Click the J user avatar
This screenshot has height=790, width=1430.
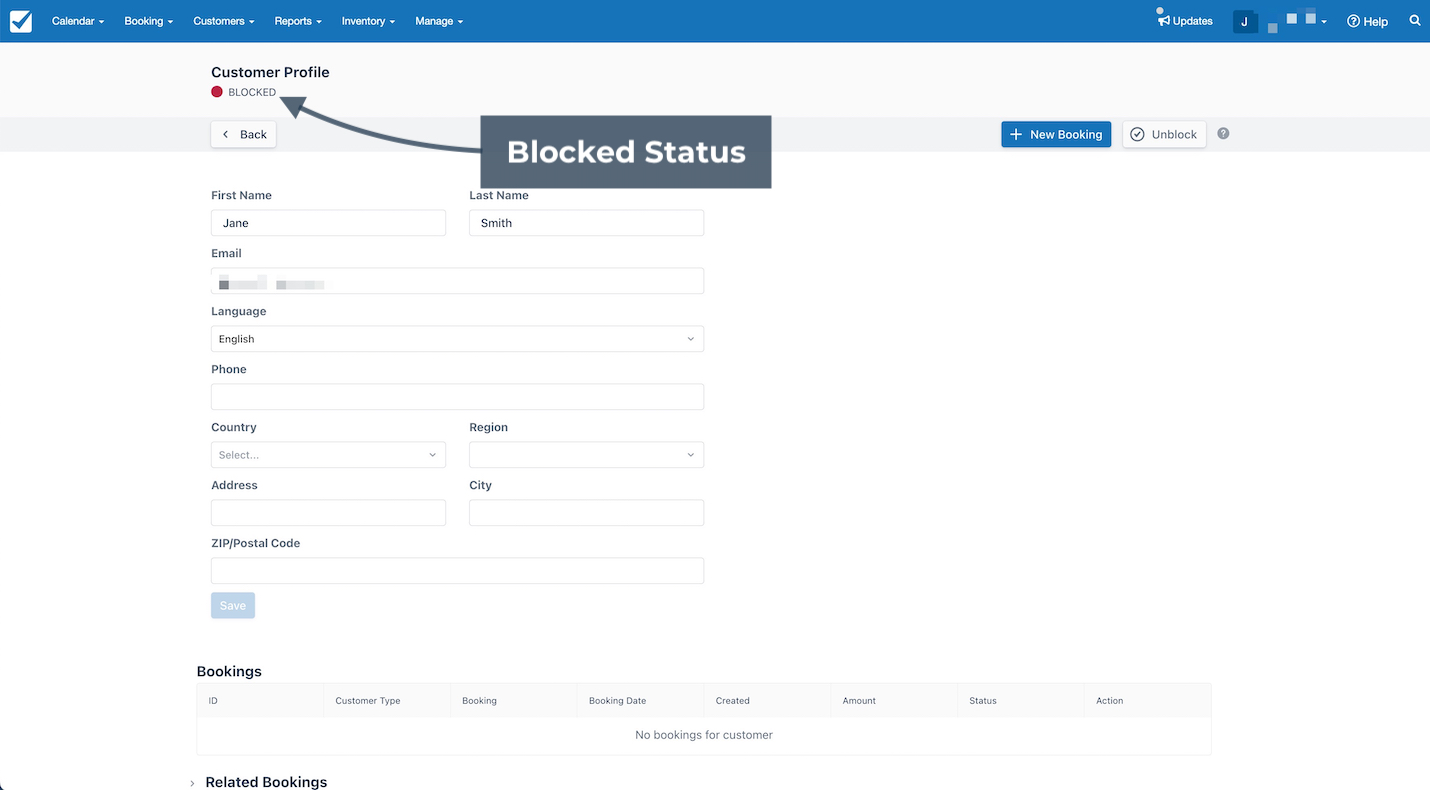1245,21
